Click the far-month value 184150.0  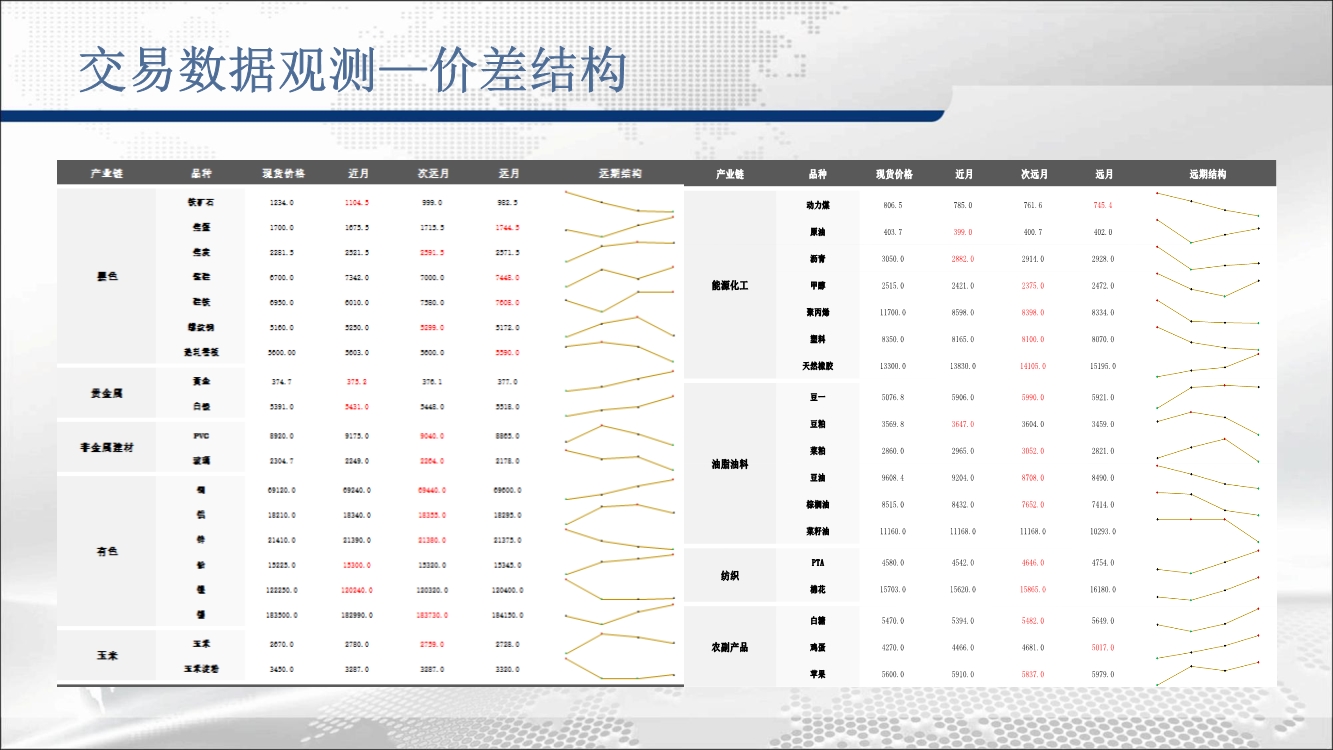pyautogui.click(x=509, y=615)
